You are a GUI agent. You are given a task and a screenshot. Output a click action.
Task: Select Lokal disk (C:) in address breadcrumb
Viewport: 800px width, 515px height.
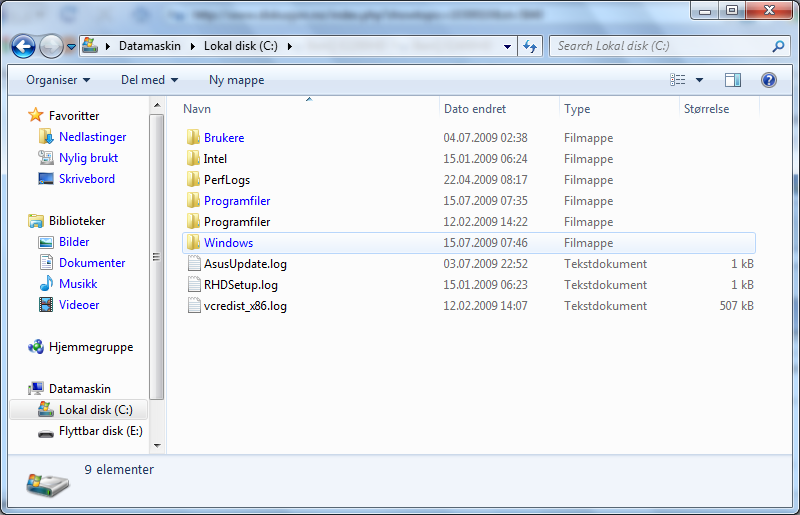point(241,46)
